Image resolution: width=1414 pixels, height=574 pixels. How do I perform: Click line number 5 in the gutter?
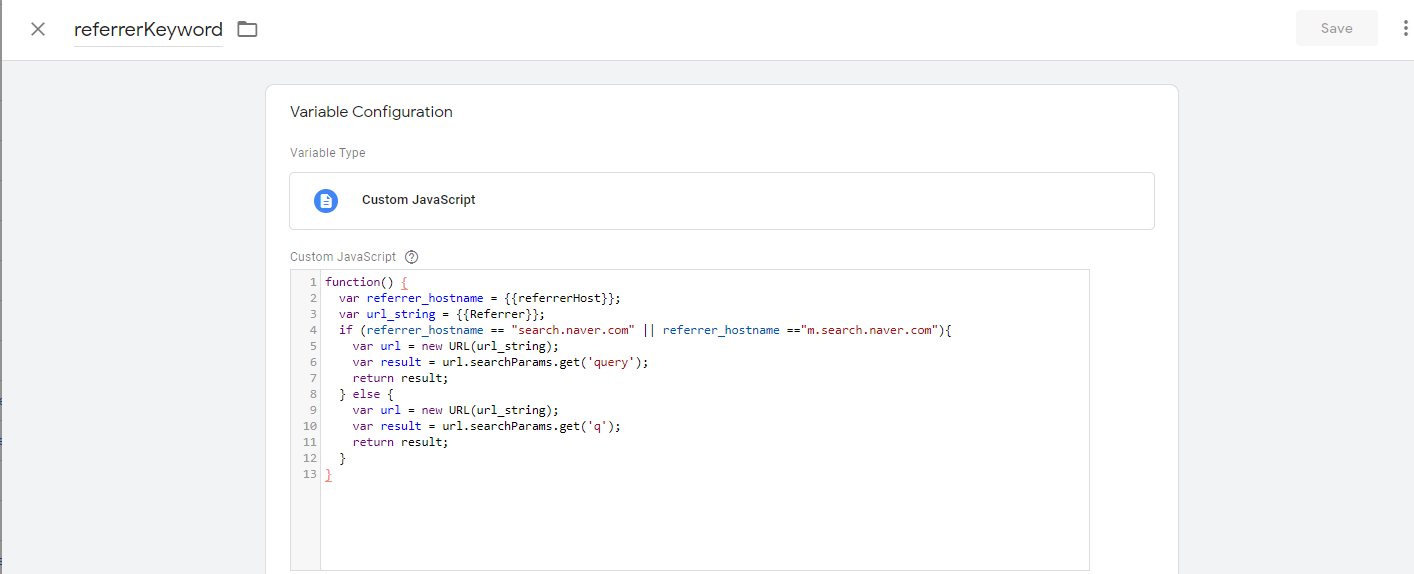(x=313, y=346)
